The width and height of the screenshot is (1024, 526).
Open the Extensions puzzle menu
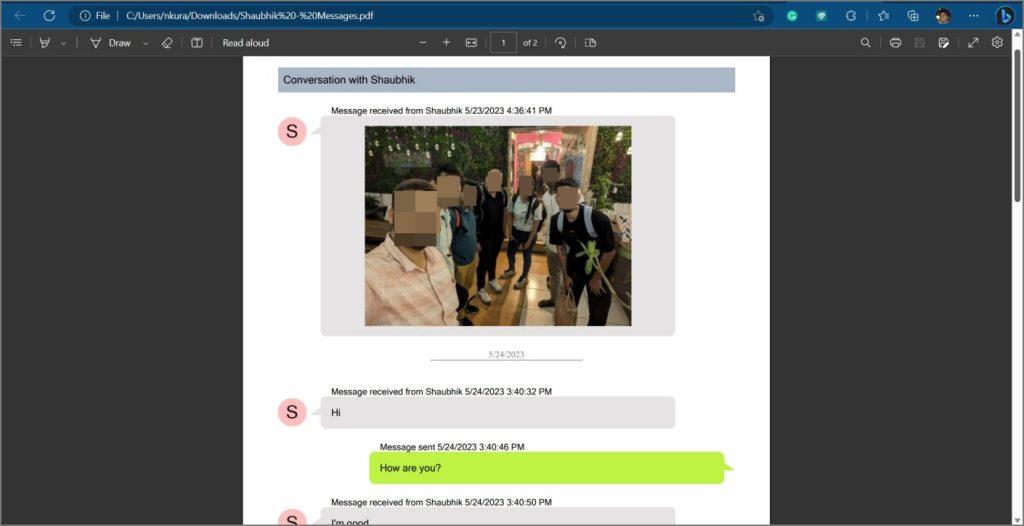click(851, 16)
